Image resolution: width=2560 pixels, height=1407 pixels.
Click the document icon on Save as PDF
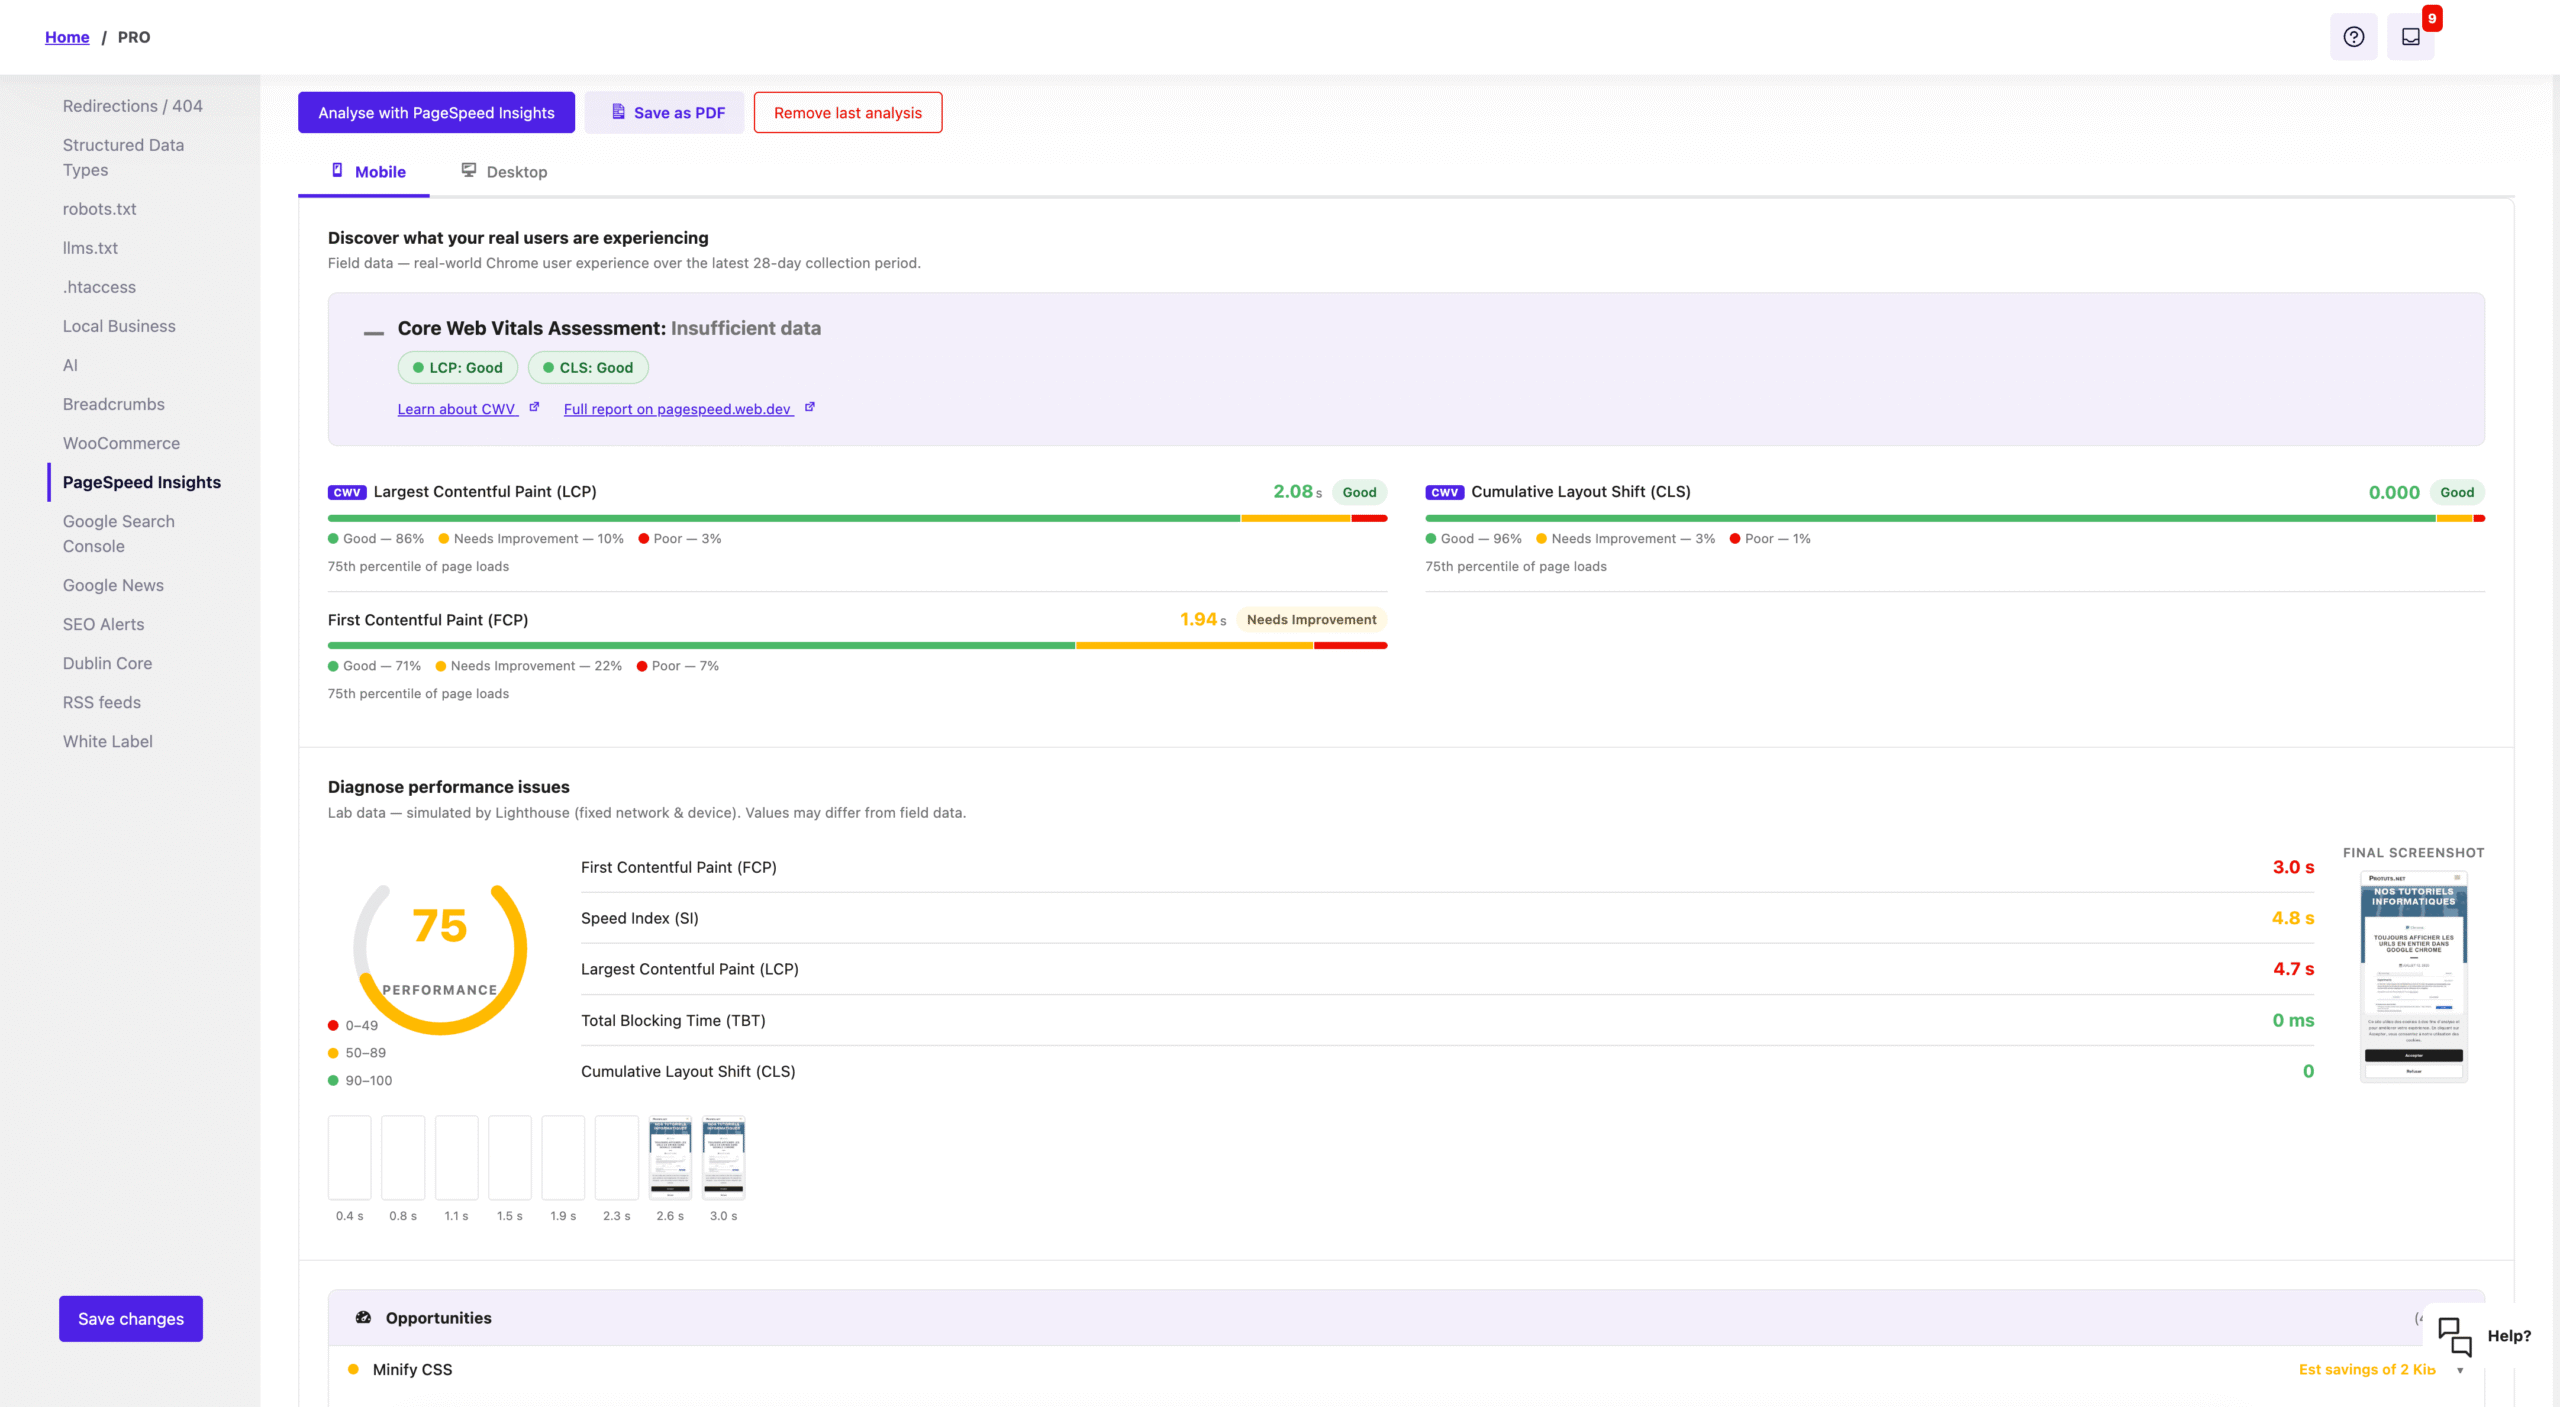[x=618, y=112]
